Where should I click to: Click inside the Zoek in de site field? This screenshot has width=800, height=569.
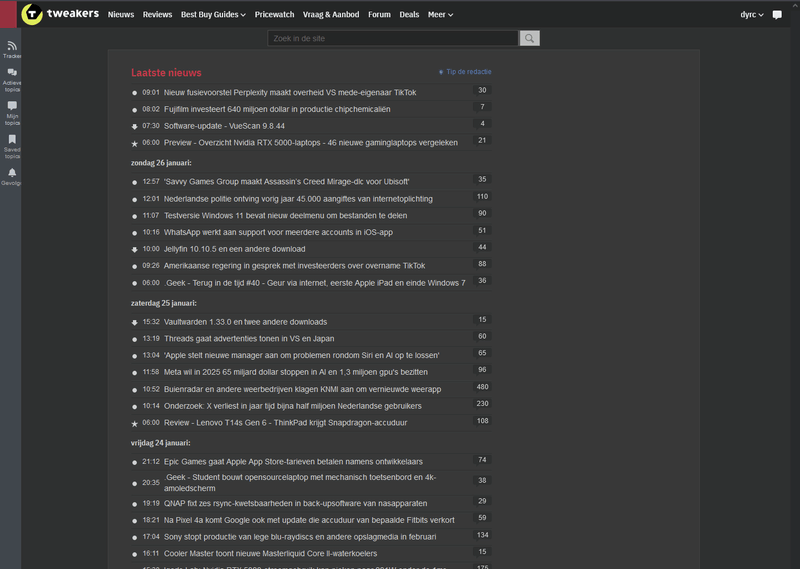[x=393, y=38]
